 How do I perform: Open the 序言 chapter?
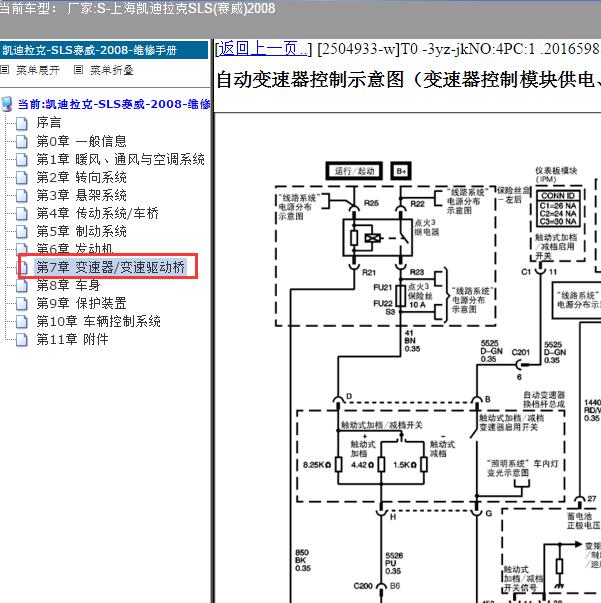[x=49, y=123]
